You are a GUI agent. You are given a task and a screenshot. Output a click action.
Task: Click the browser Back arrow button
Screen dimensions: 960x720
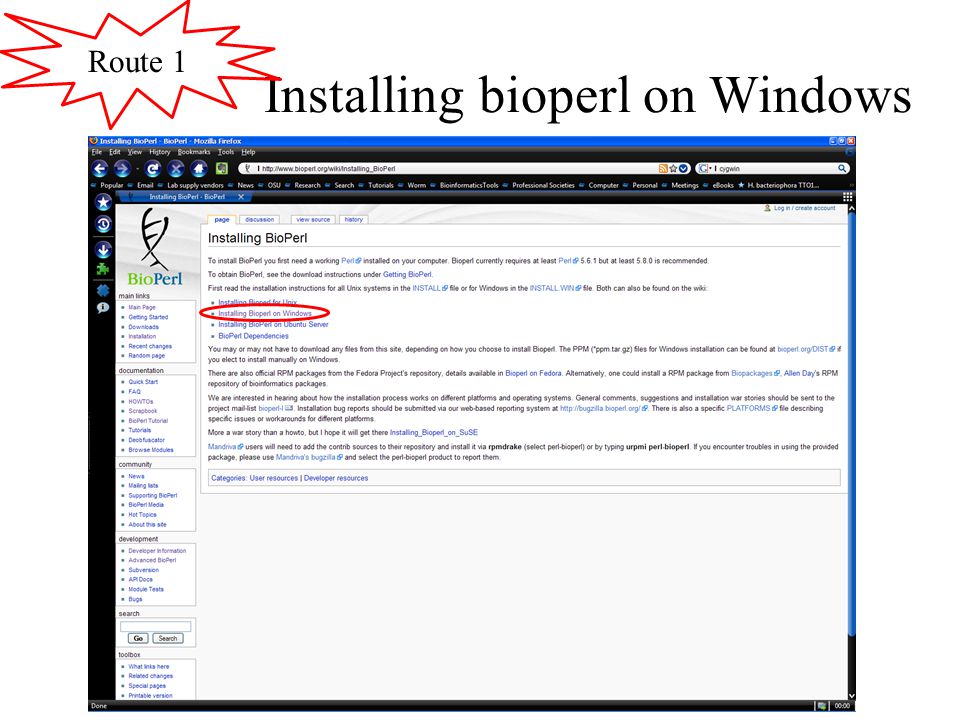(x=100, y=168)
